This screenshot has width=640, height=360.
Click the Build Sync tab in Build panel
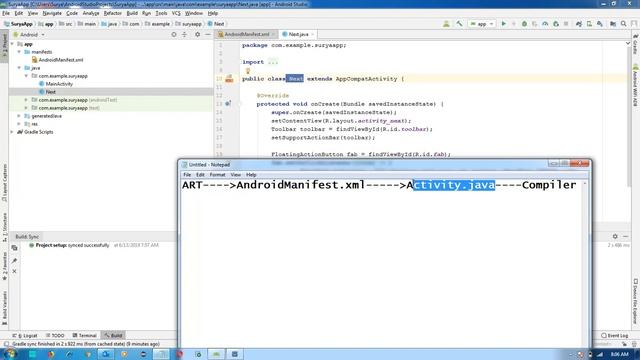tap(27, 237)
